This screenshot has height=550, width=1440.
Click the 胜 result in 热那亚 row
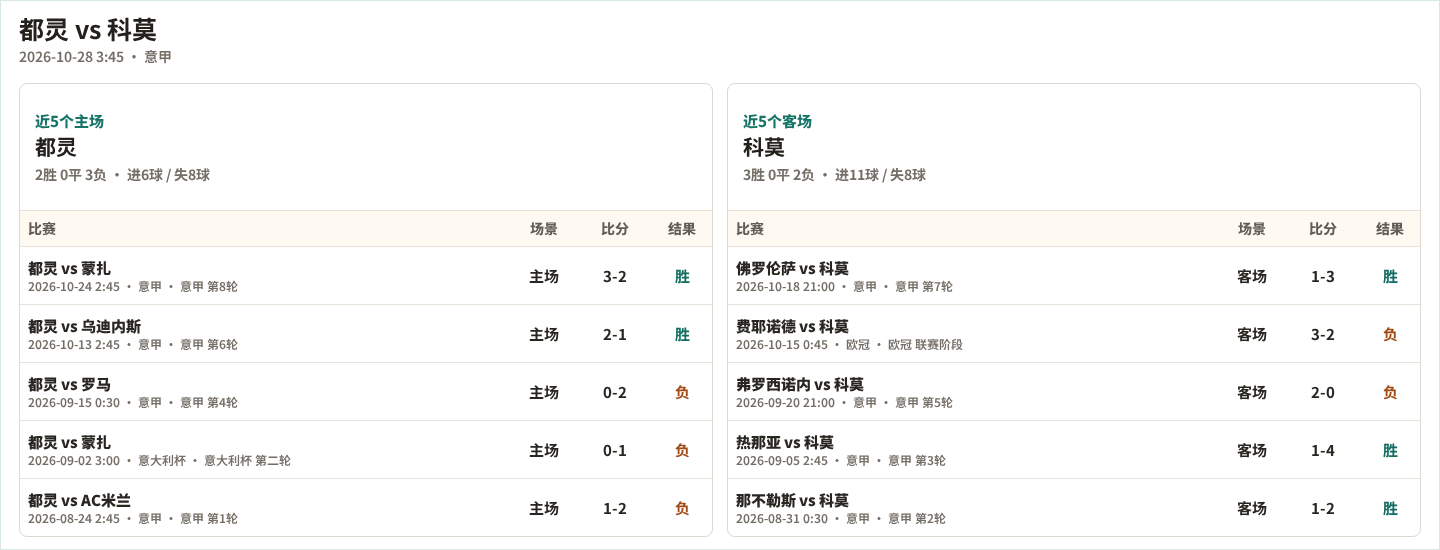[x=1390, y=450]
